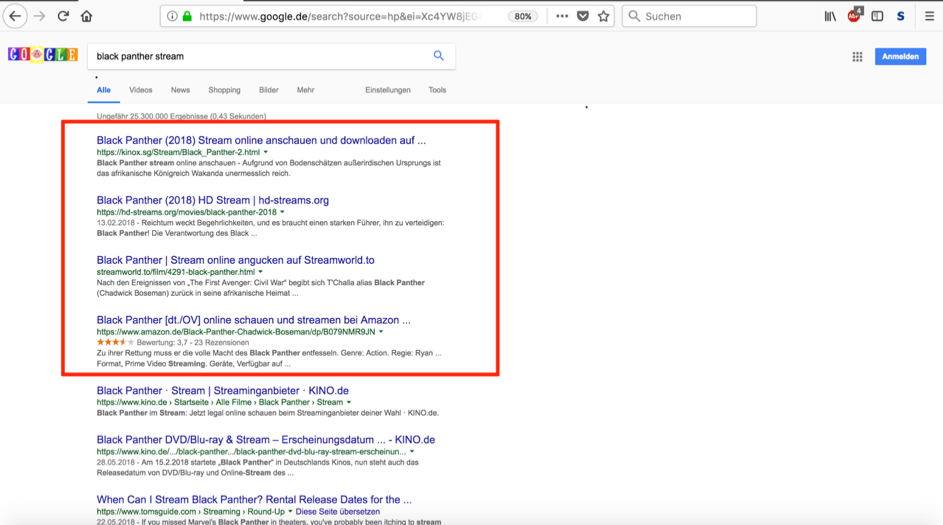Click the Anmelden sign-in button
Screen dimensions: 943x525
point(900,57)
